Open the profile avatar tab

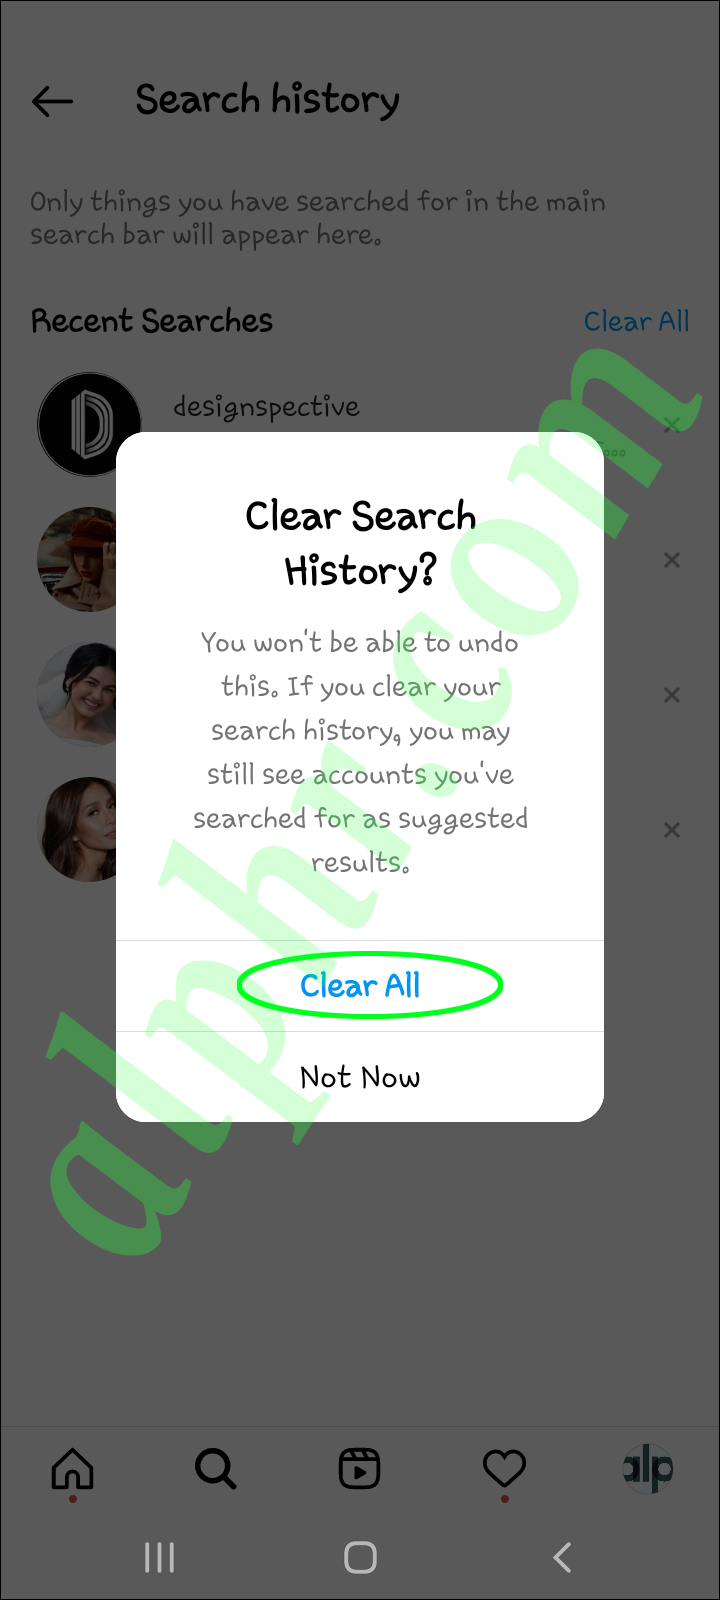(x=648, y=1469)
